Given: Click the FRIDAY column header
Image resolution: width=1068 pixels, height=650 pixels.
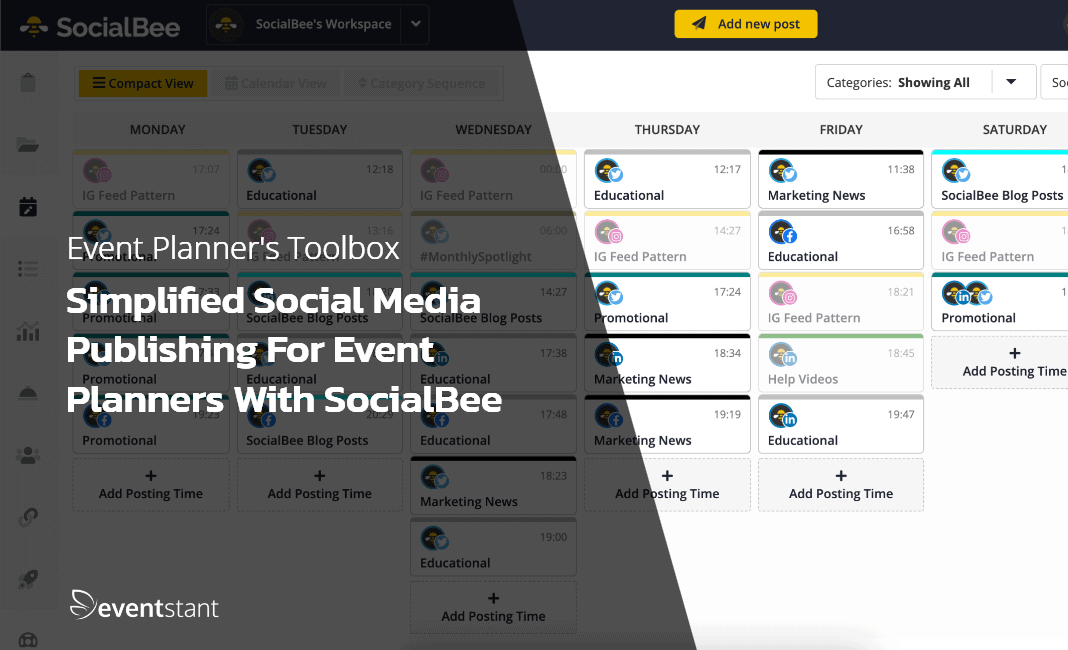Looking at the screenshot, I should tap(841, 129).
